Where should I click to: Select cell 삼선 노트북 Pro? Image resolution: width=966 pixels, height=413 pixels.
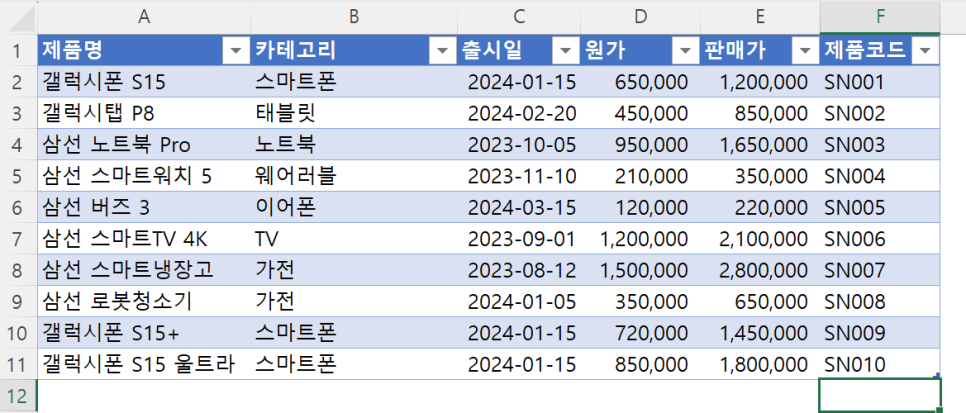(144, 145)
